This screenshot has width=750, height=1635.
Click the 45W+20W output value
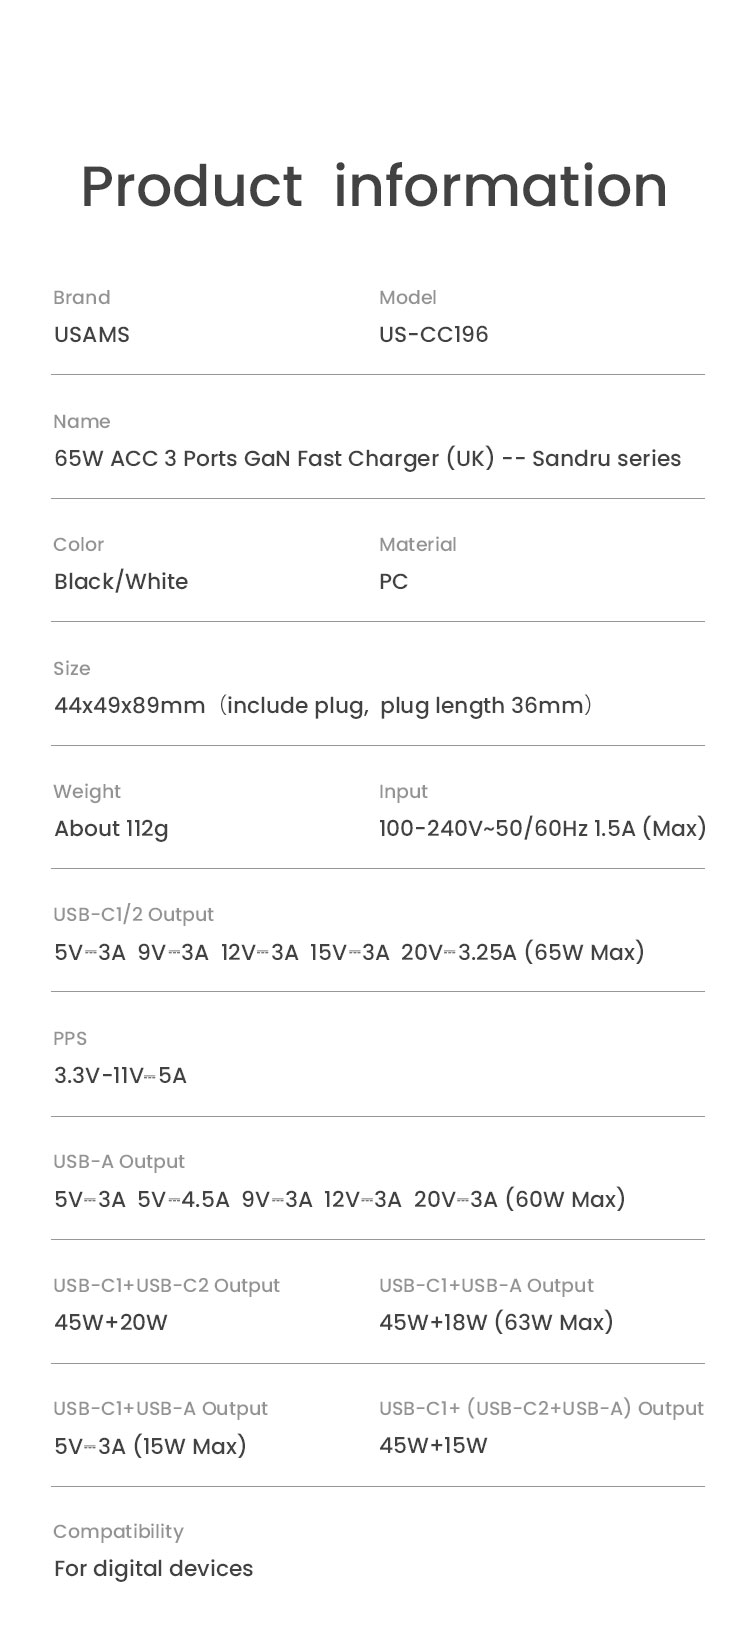pos(111,1323)
